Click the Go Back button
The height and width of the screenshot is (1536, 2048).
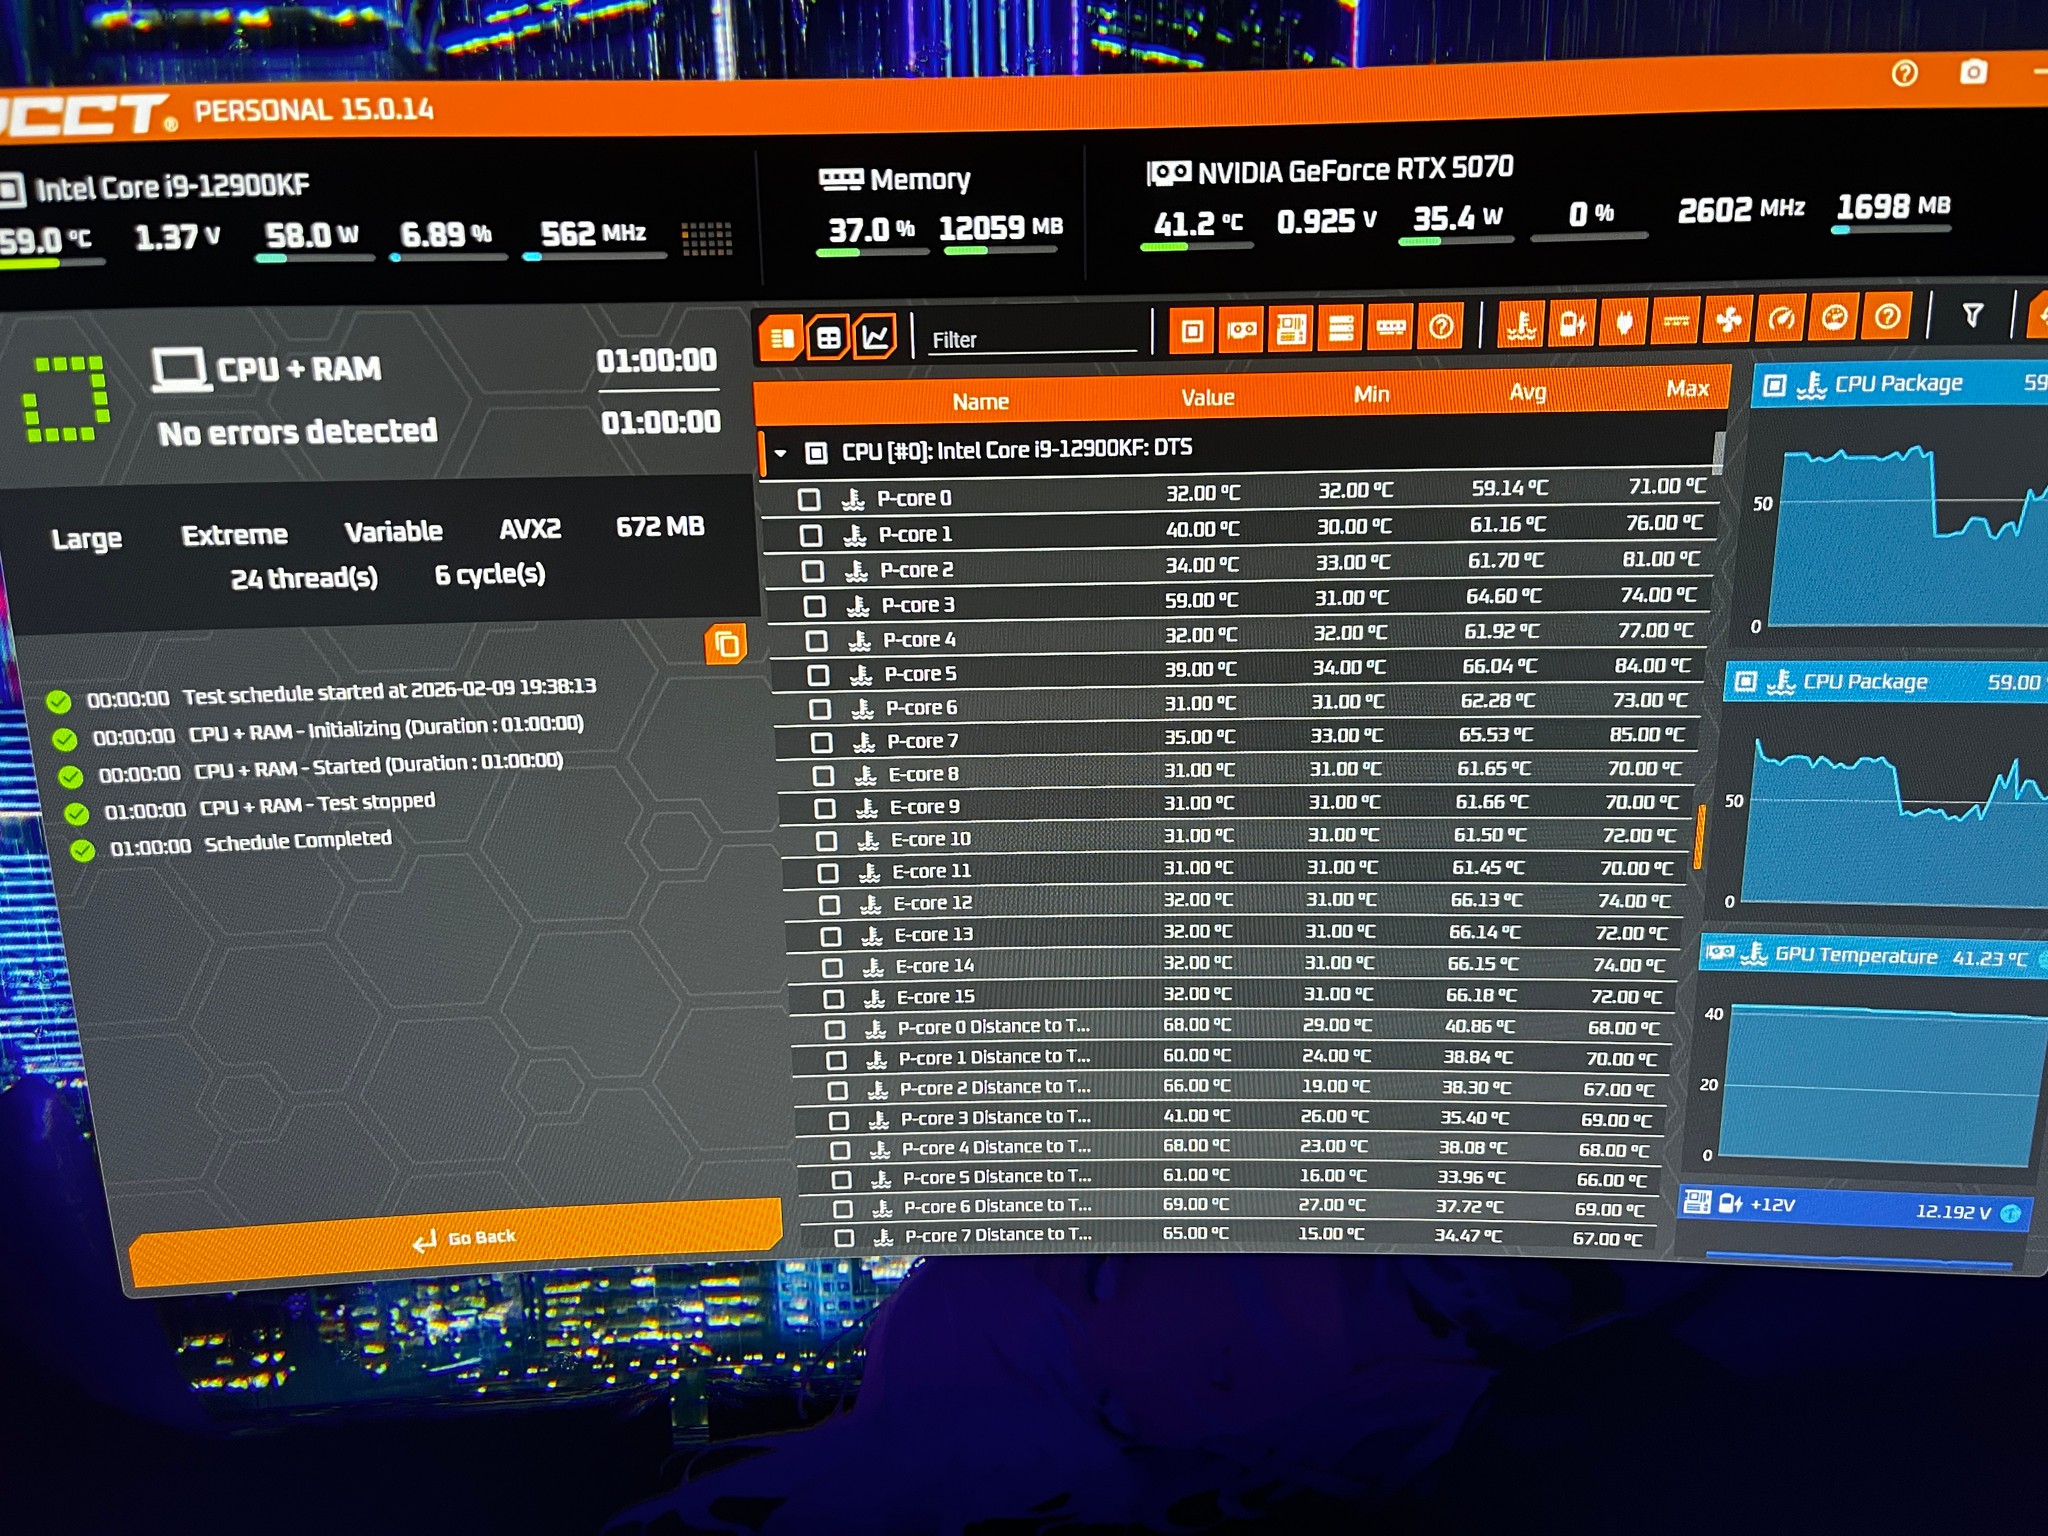pos(456,1240)
